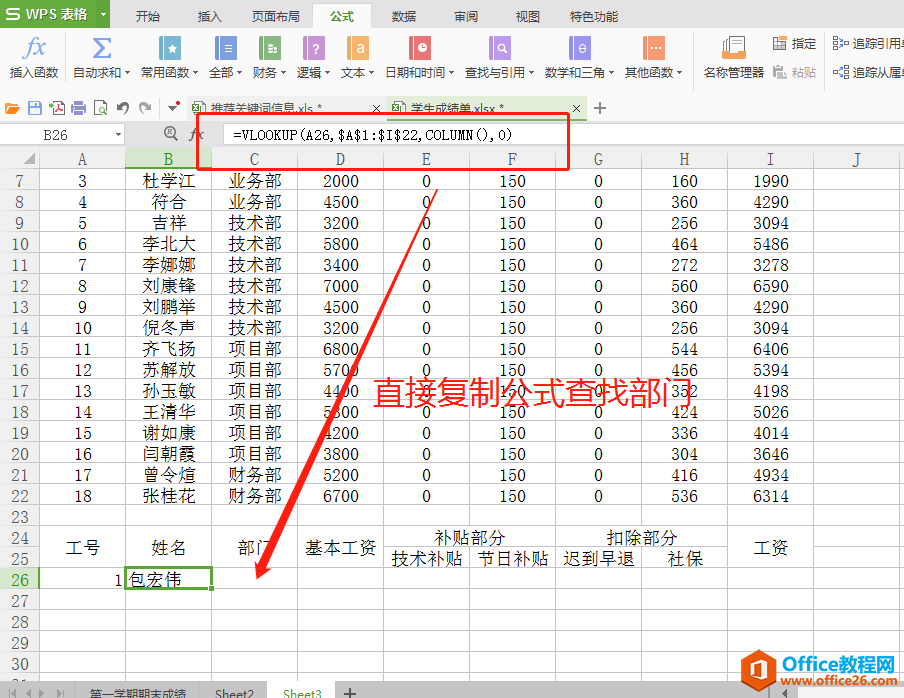Open the All functions (全部) icon
The image size is (904, 698).
point(225,48)
